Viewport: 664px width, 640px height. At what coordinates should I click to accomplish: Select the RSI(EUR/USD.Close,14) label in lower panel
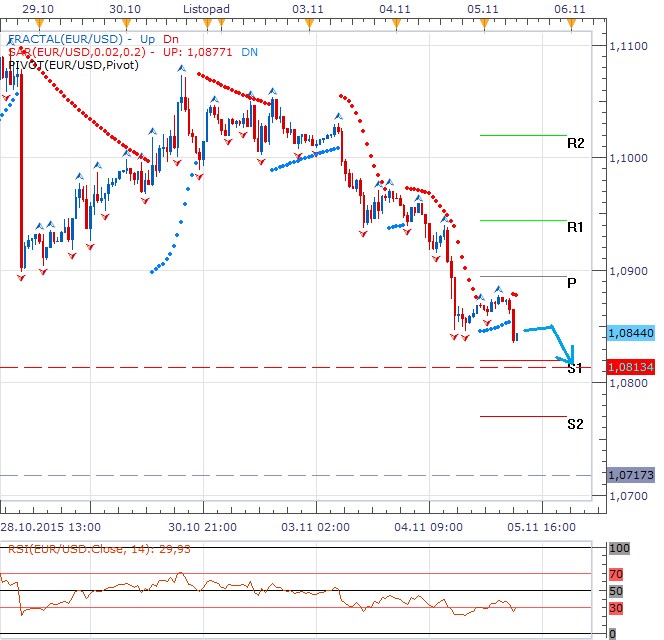70,548
